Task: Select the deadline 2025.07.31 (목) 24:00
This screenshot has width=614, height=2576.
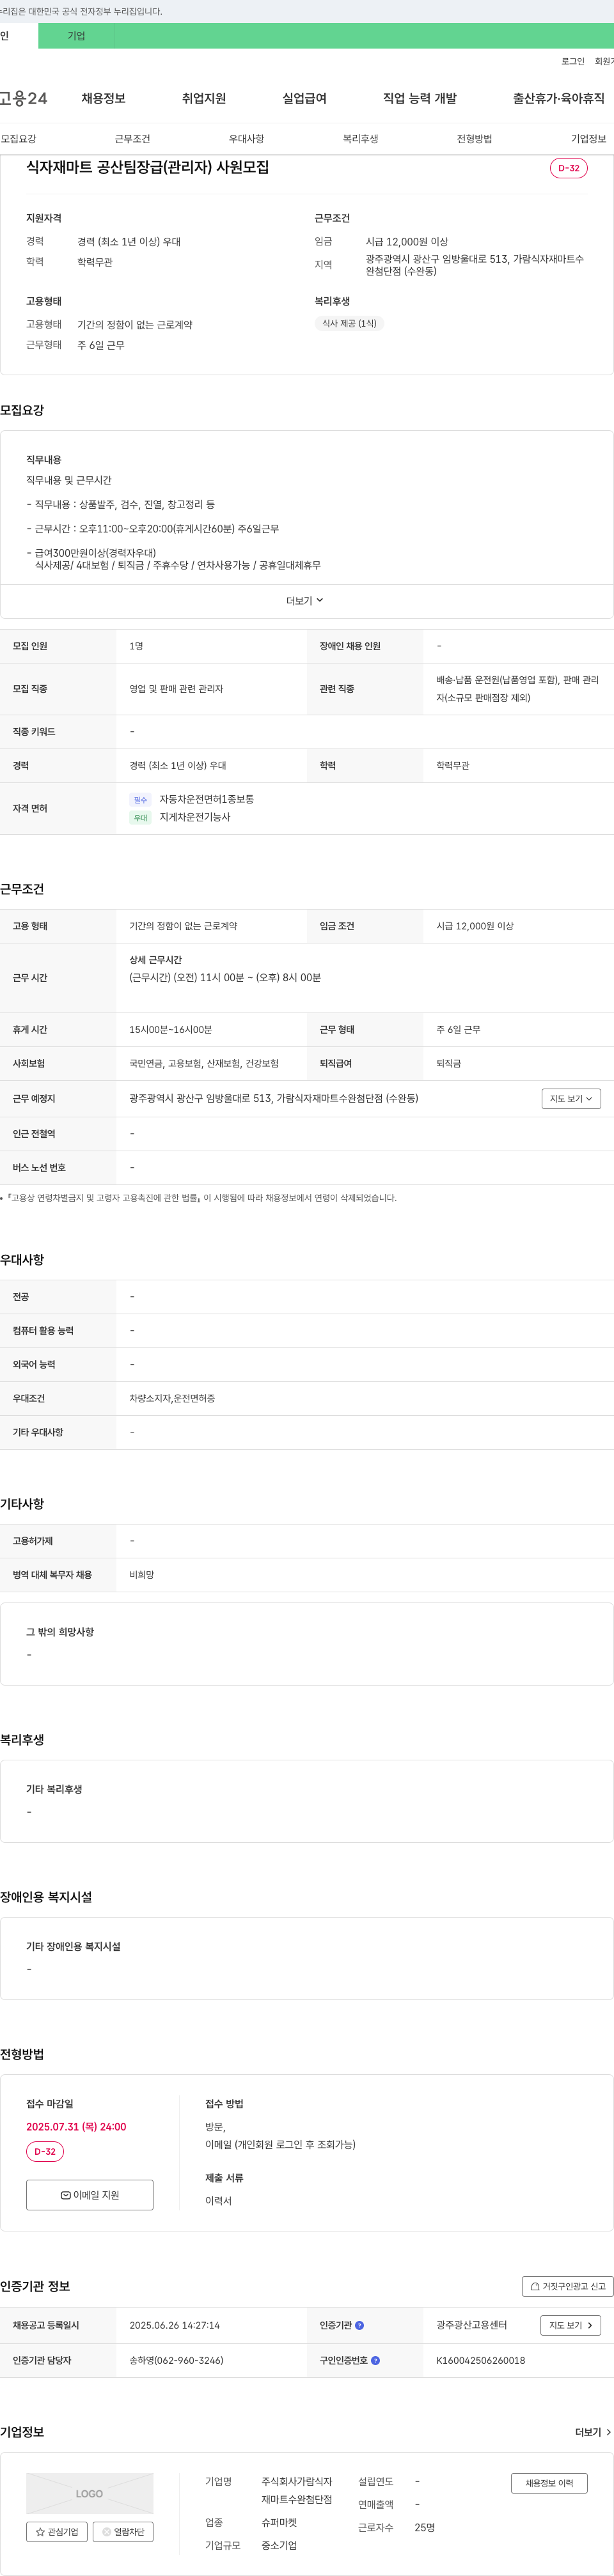Action: point(76,2126)
